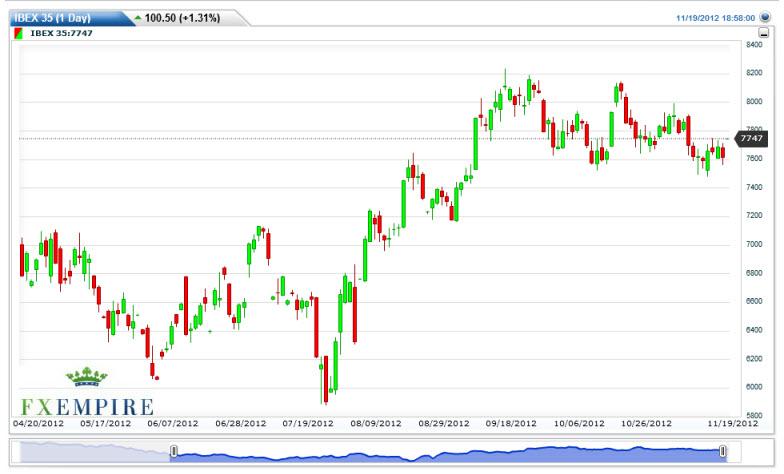Click the 6000 price axis label
The height and width of the screenshot is (474, 784).
[x=754, y=387]
